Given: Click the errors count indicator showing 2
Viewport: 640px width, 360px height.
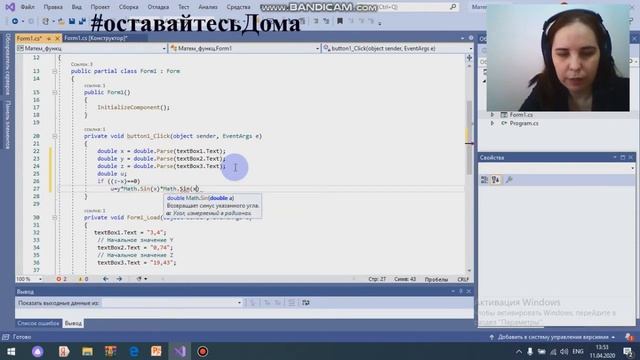Looking at the screenshot, I should coord(61,279).
